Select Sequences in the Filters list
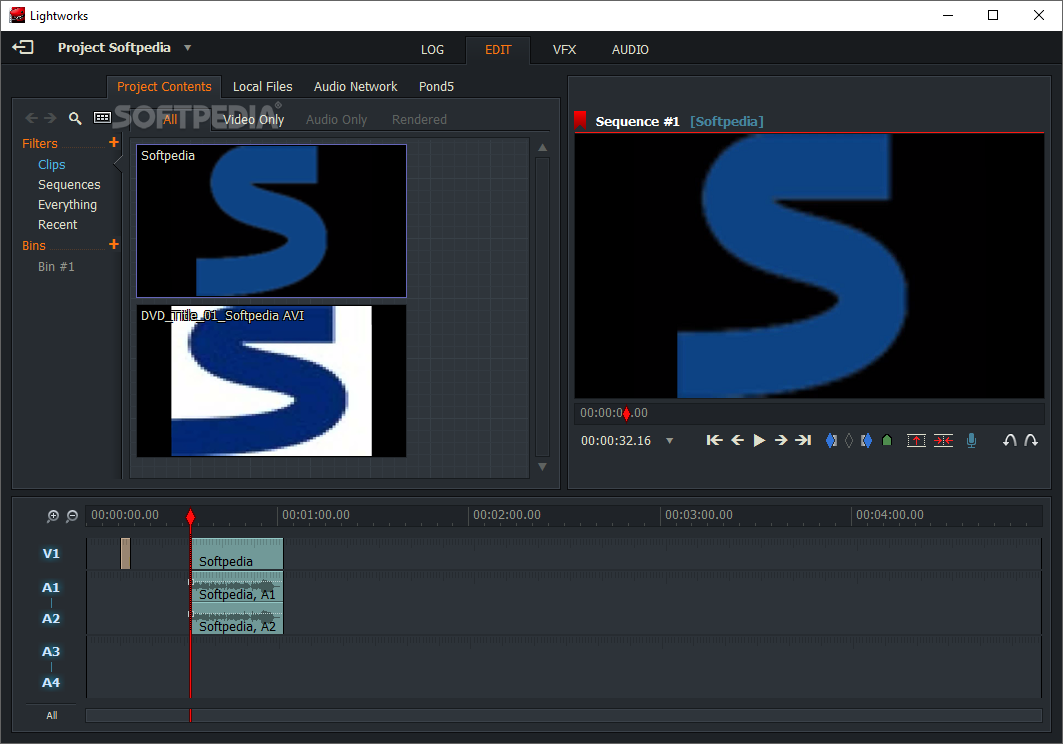1063x744 pixels. click(x=69, y=184)
